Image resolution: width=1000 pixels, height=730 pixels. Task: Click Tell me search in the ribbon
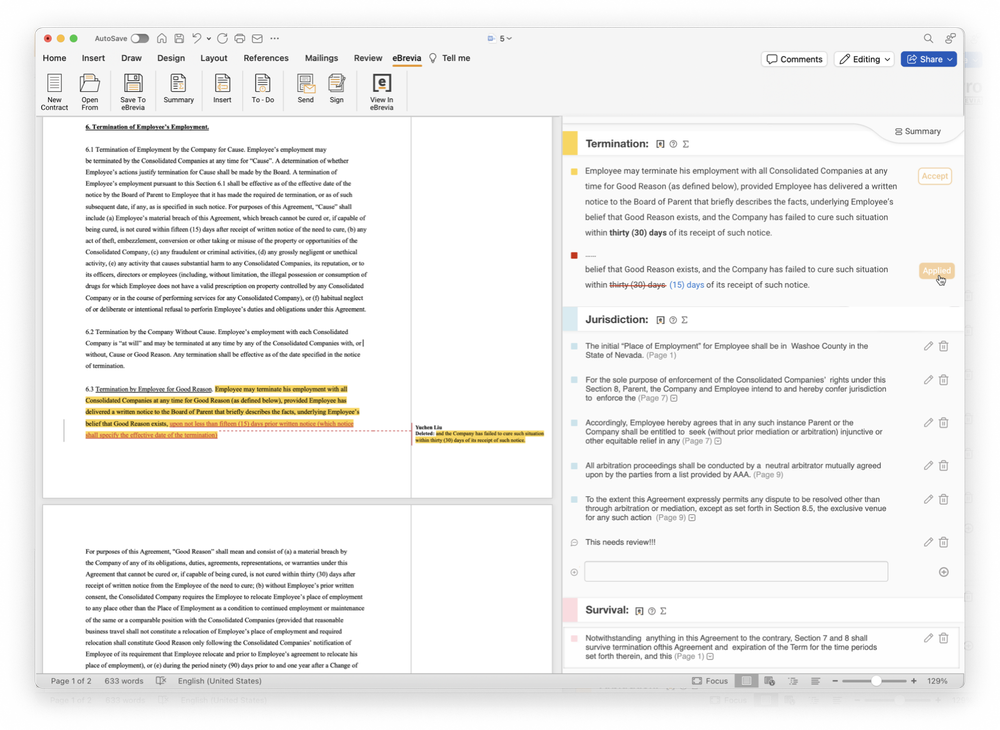click(x=449, y=58)
